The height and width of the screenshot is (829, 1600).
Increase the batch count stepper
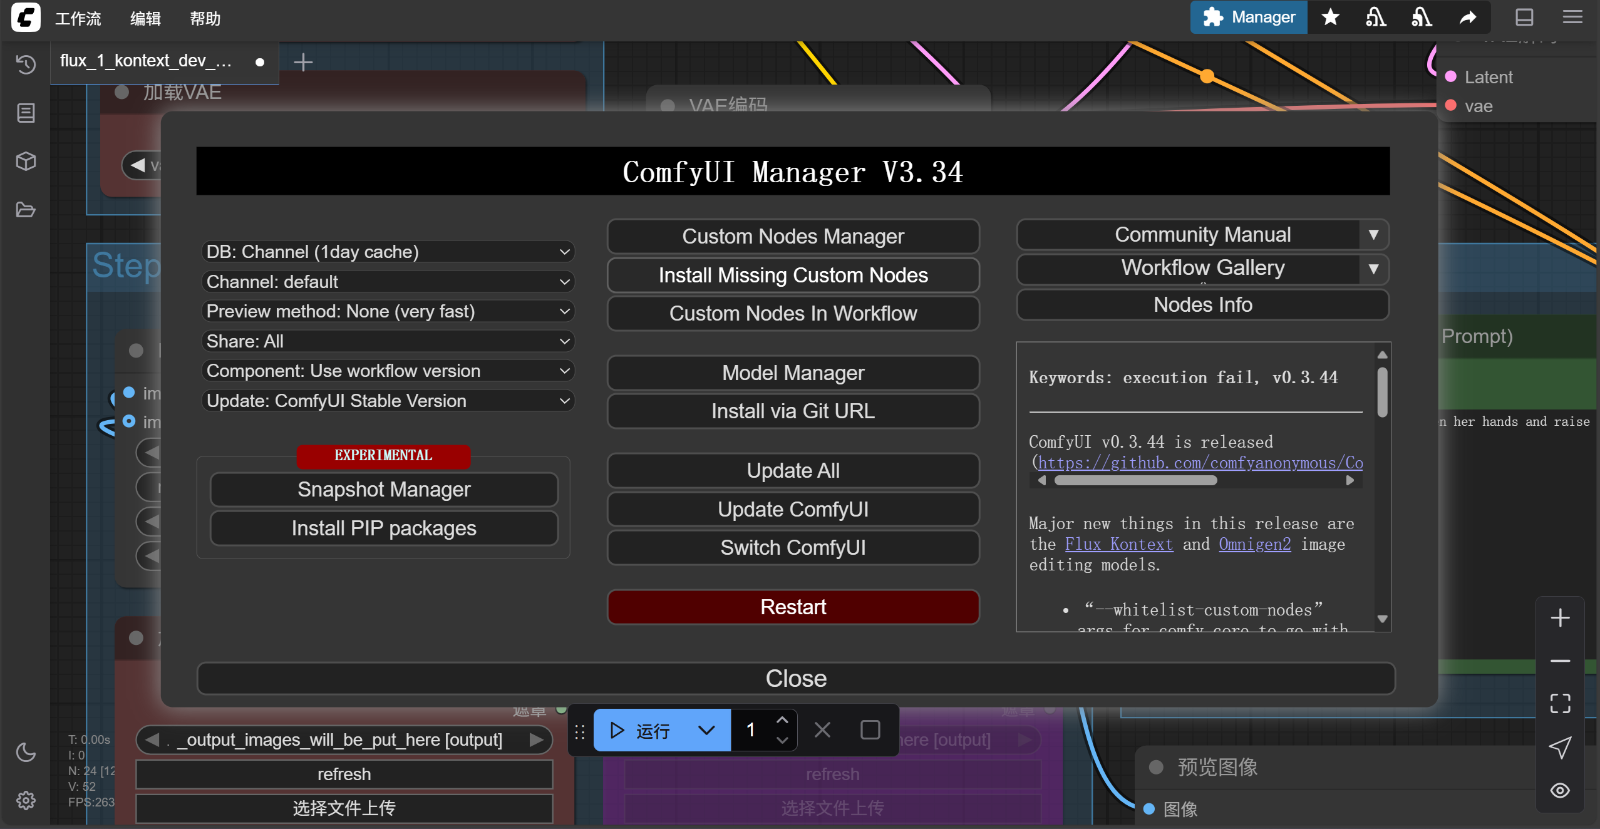pyautogui.click(x=782, y=721)
